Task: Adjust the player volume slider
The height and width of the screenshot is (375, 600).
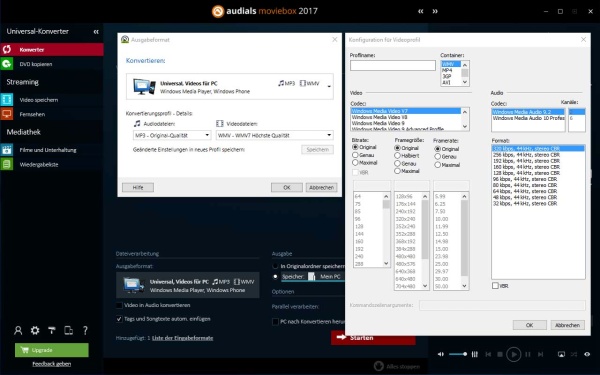Action: [458, 354]
